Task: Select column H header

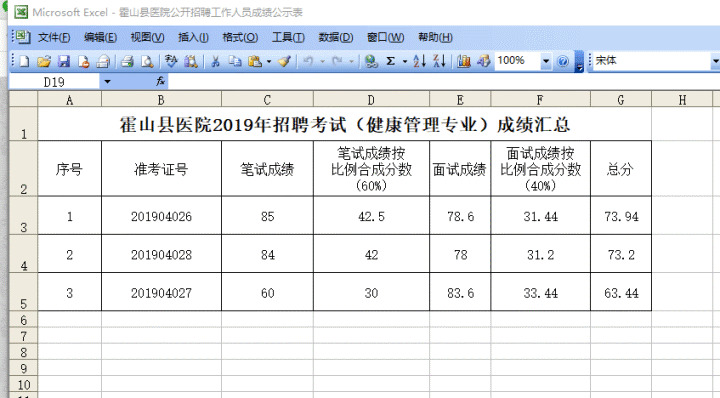Action: [x=682, y=100]
